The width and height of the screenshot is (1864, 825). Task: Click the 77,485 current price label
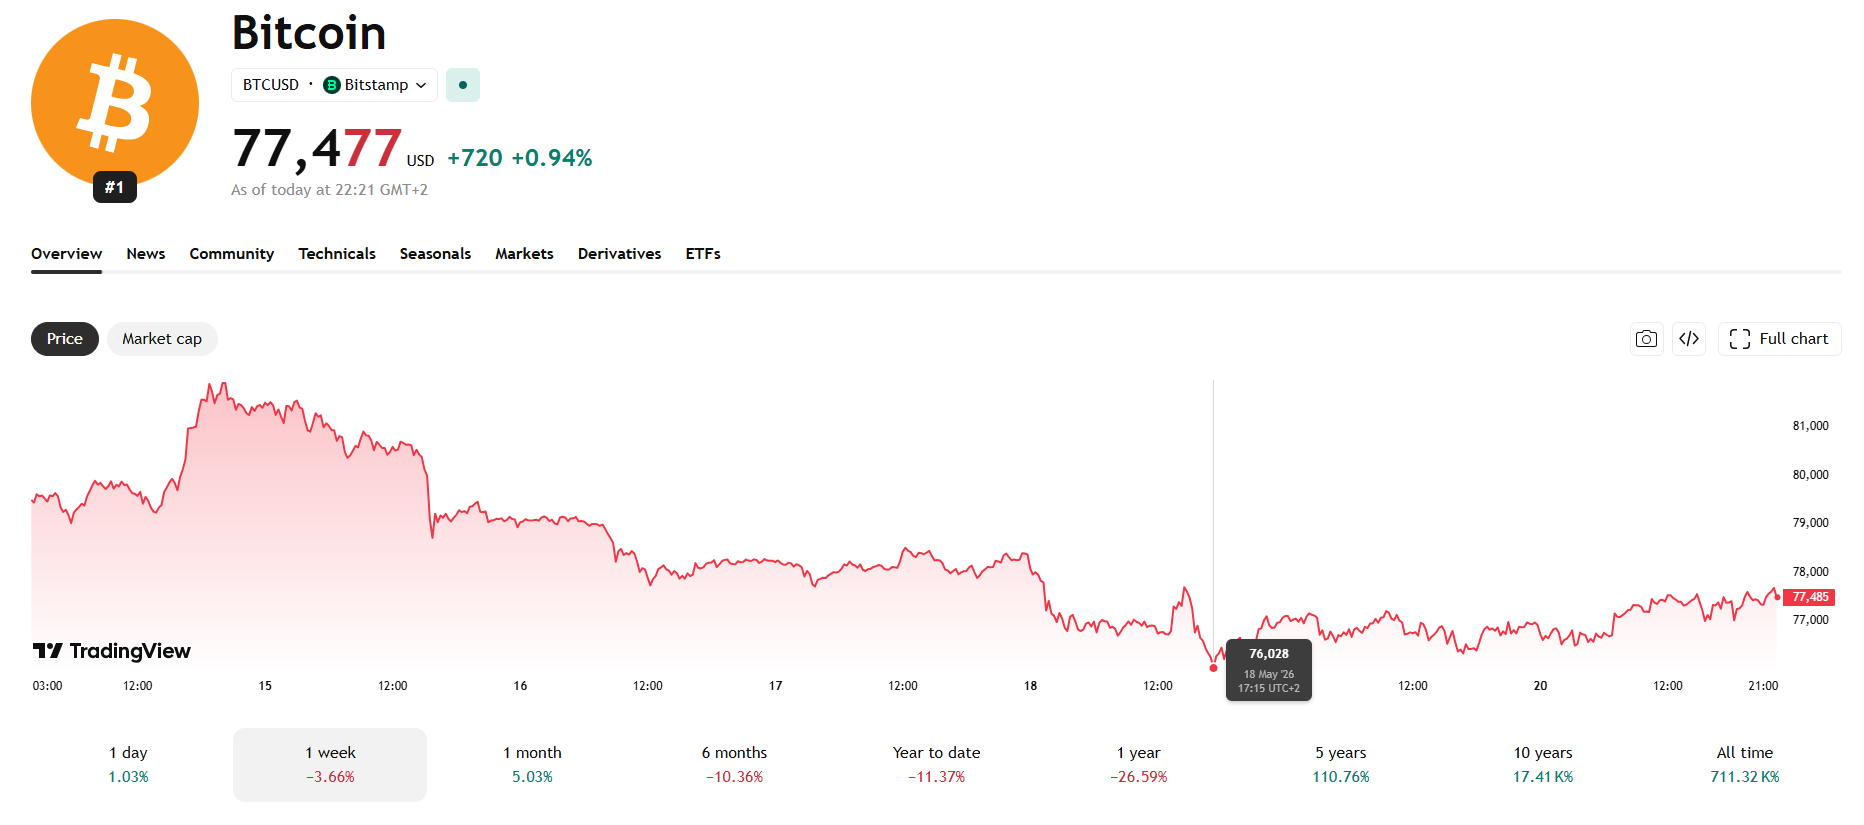point(1809,597)
